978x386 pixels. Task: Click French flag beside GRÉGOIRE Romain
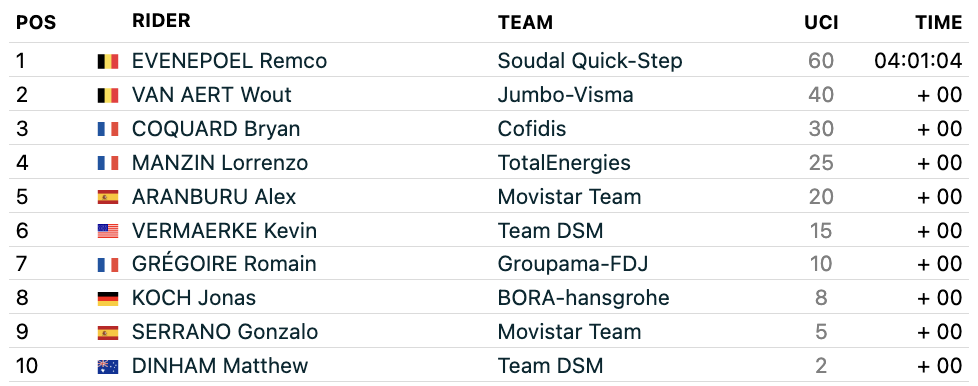pyautogui.click(x=108, y=265)
